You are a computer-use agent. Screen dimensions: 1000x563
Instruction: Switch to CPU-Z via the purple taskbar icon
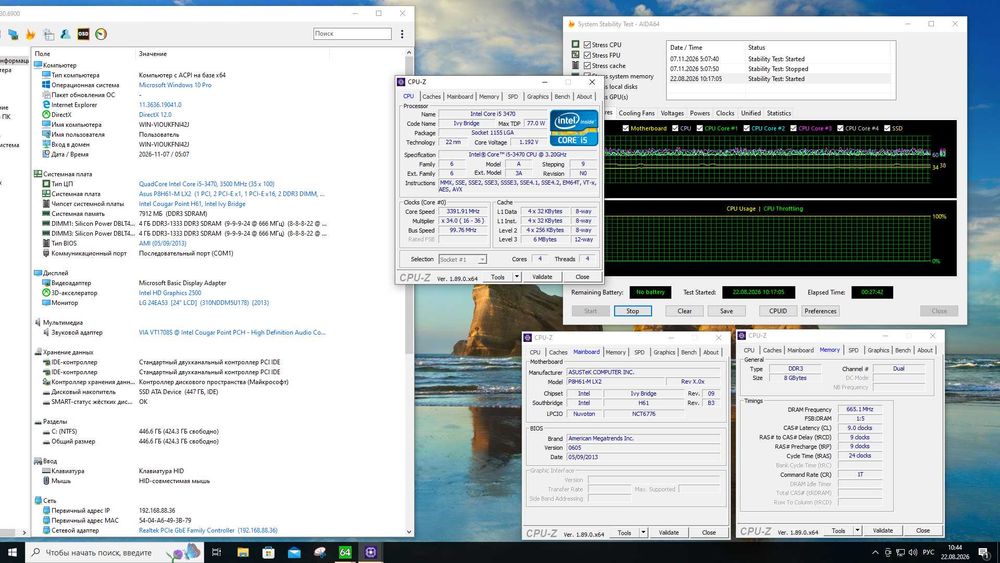(x=371, y=552)
